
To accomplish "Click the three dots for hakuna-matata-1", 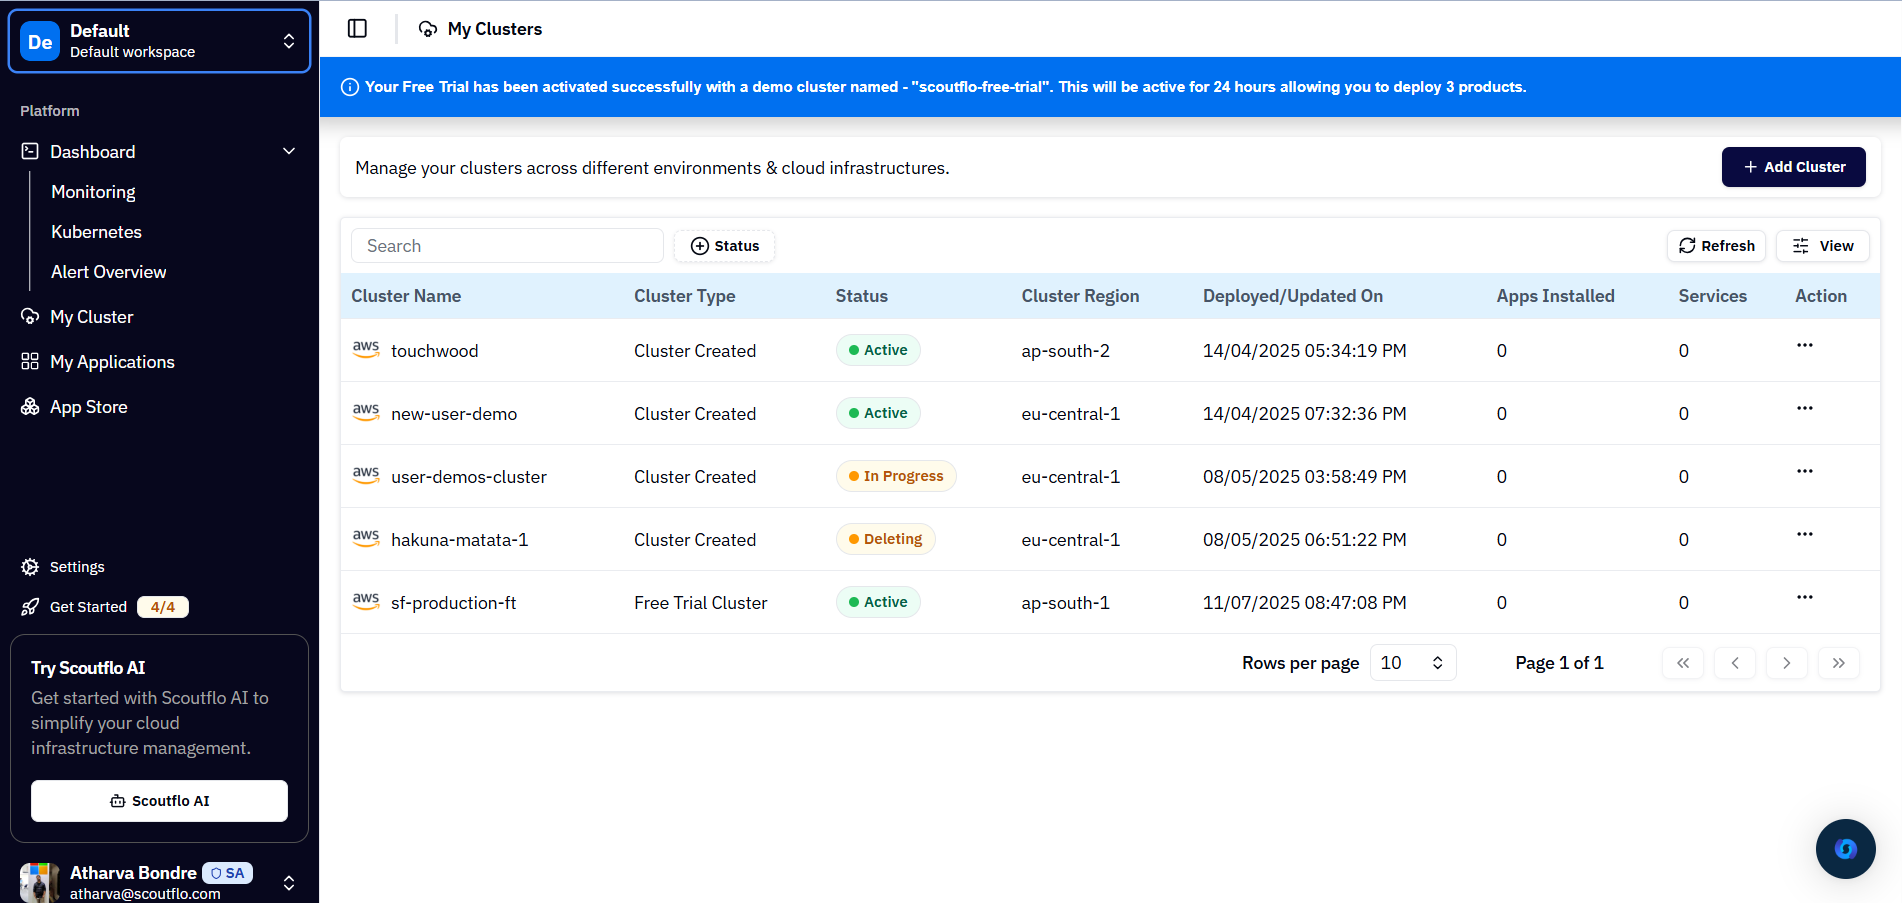I will [1804, 535].
